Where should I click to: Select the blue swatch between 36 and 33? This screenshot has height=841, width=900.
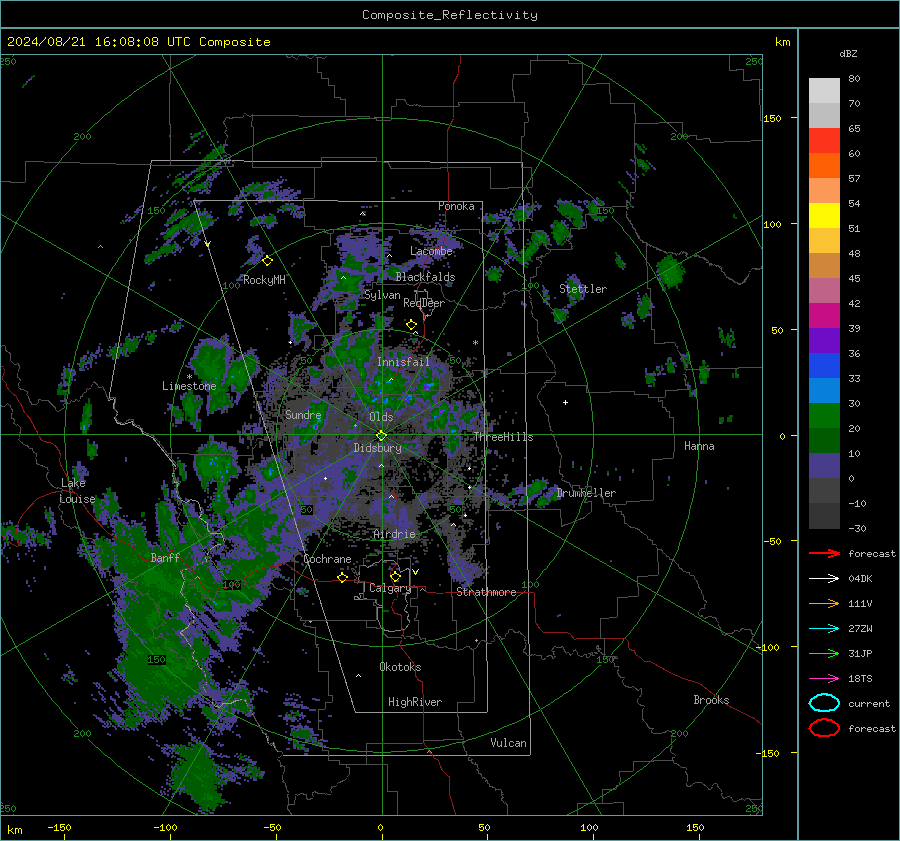click(x=824, y=366)
